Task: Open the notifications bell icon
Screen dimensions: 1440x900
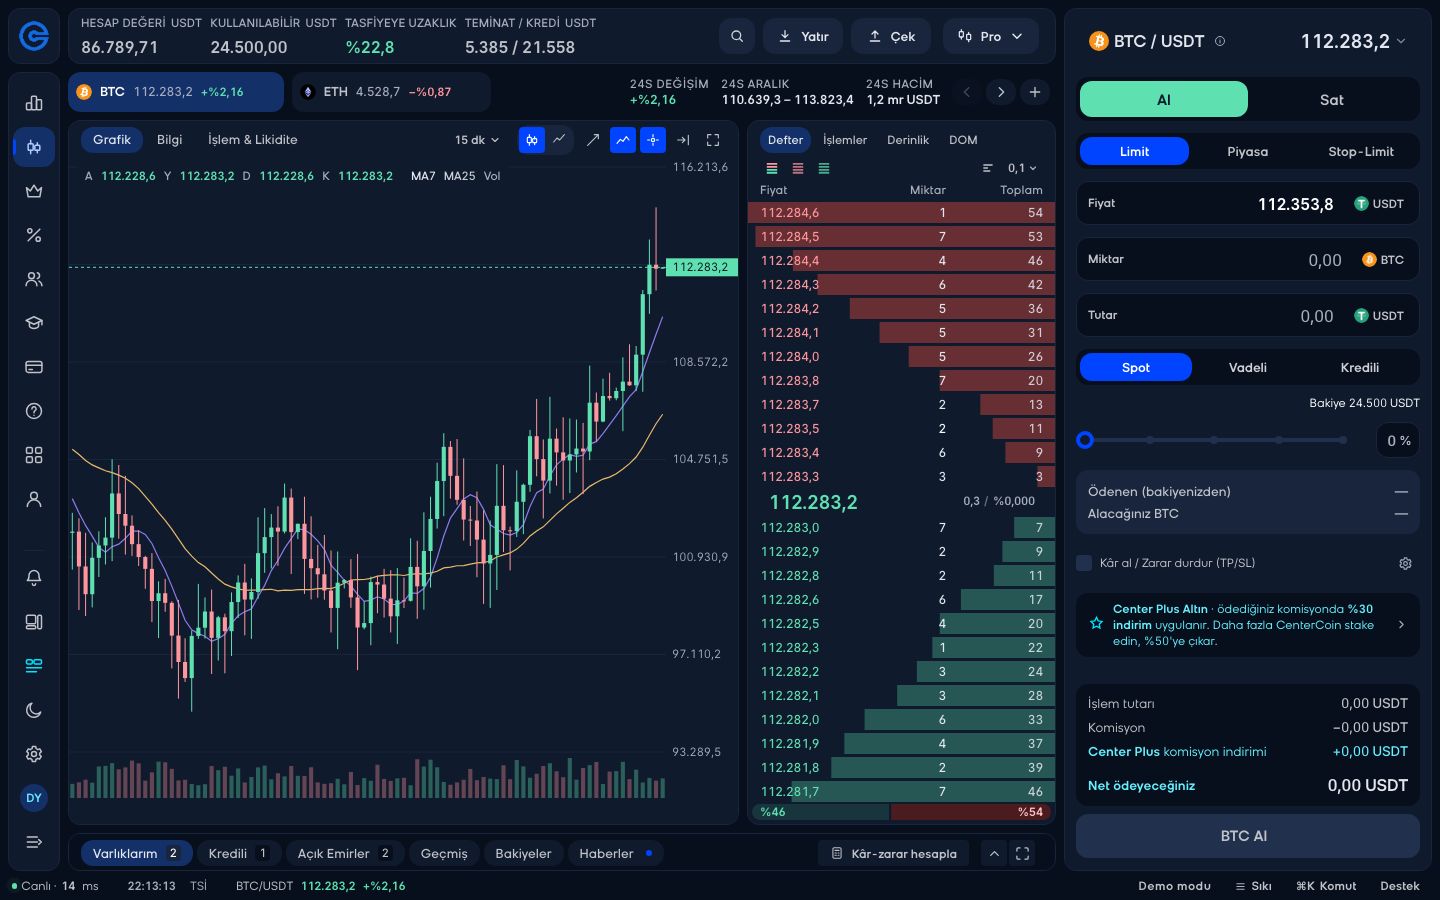Action: click(x=34, y=578)
